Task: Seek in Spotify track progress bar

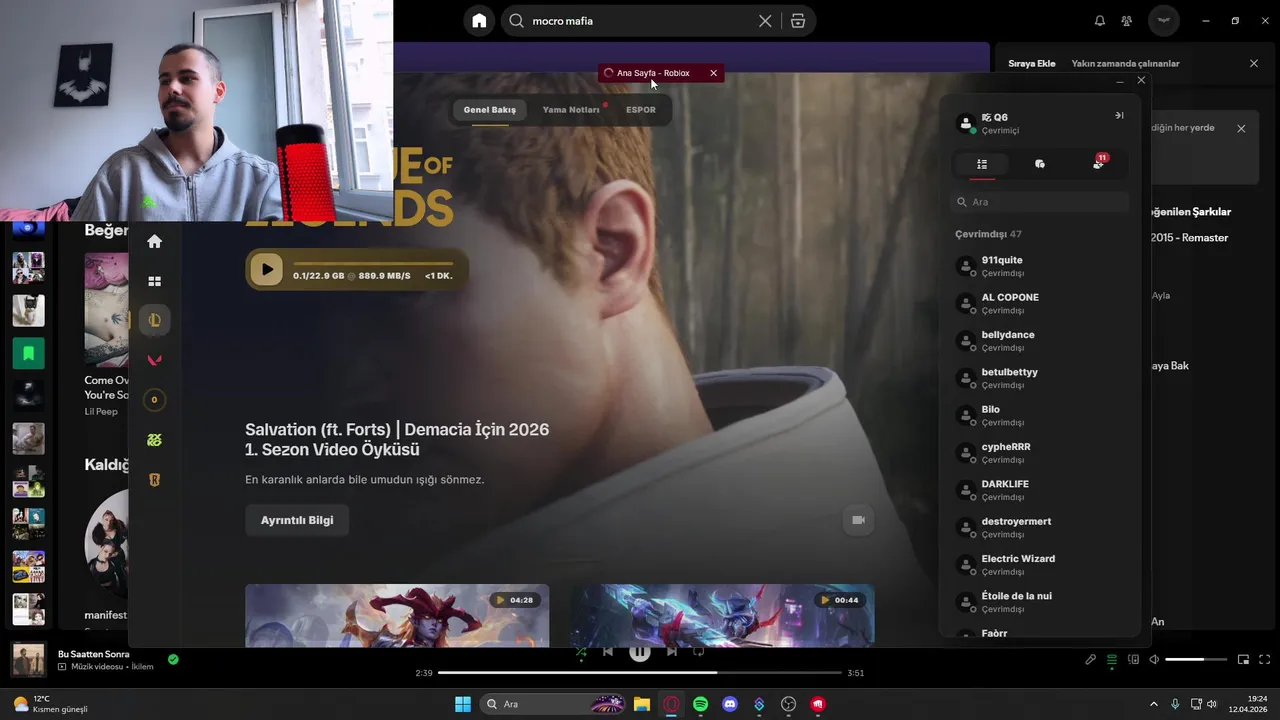Action: [x=640, y=673]
